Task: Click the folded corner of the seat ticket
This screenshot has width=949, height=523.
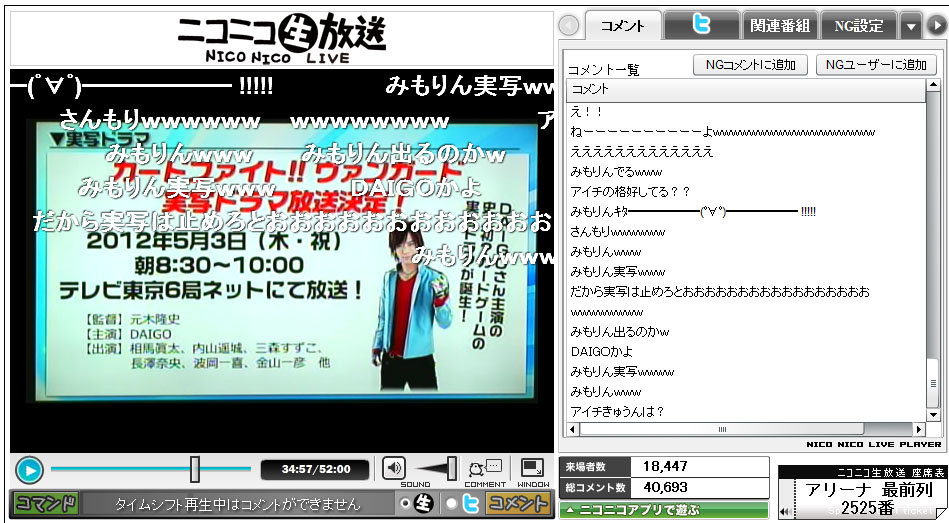Action: (940, 512)
